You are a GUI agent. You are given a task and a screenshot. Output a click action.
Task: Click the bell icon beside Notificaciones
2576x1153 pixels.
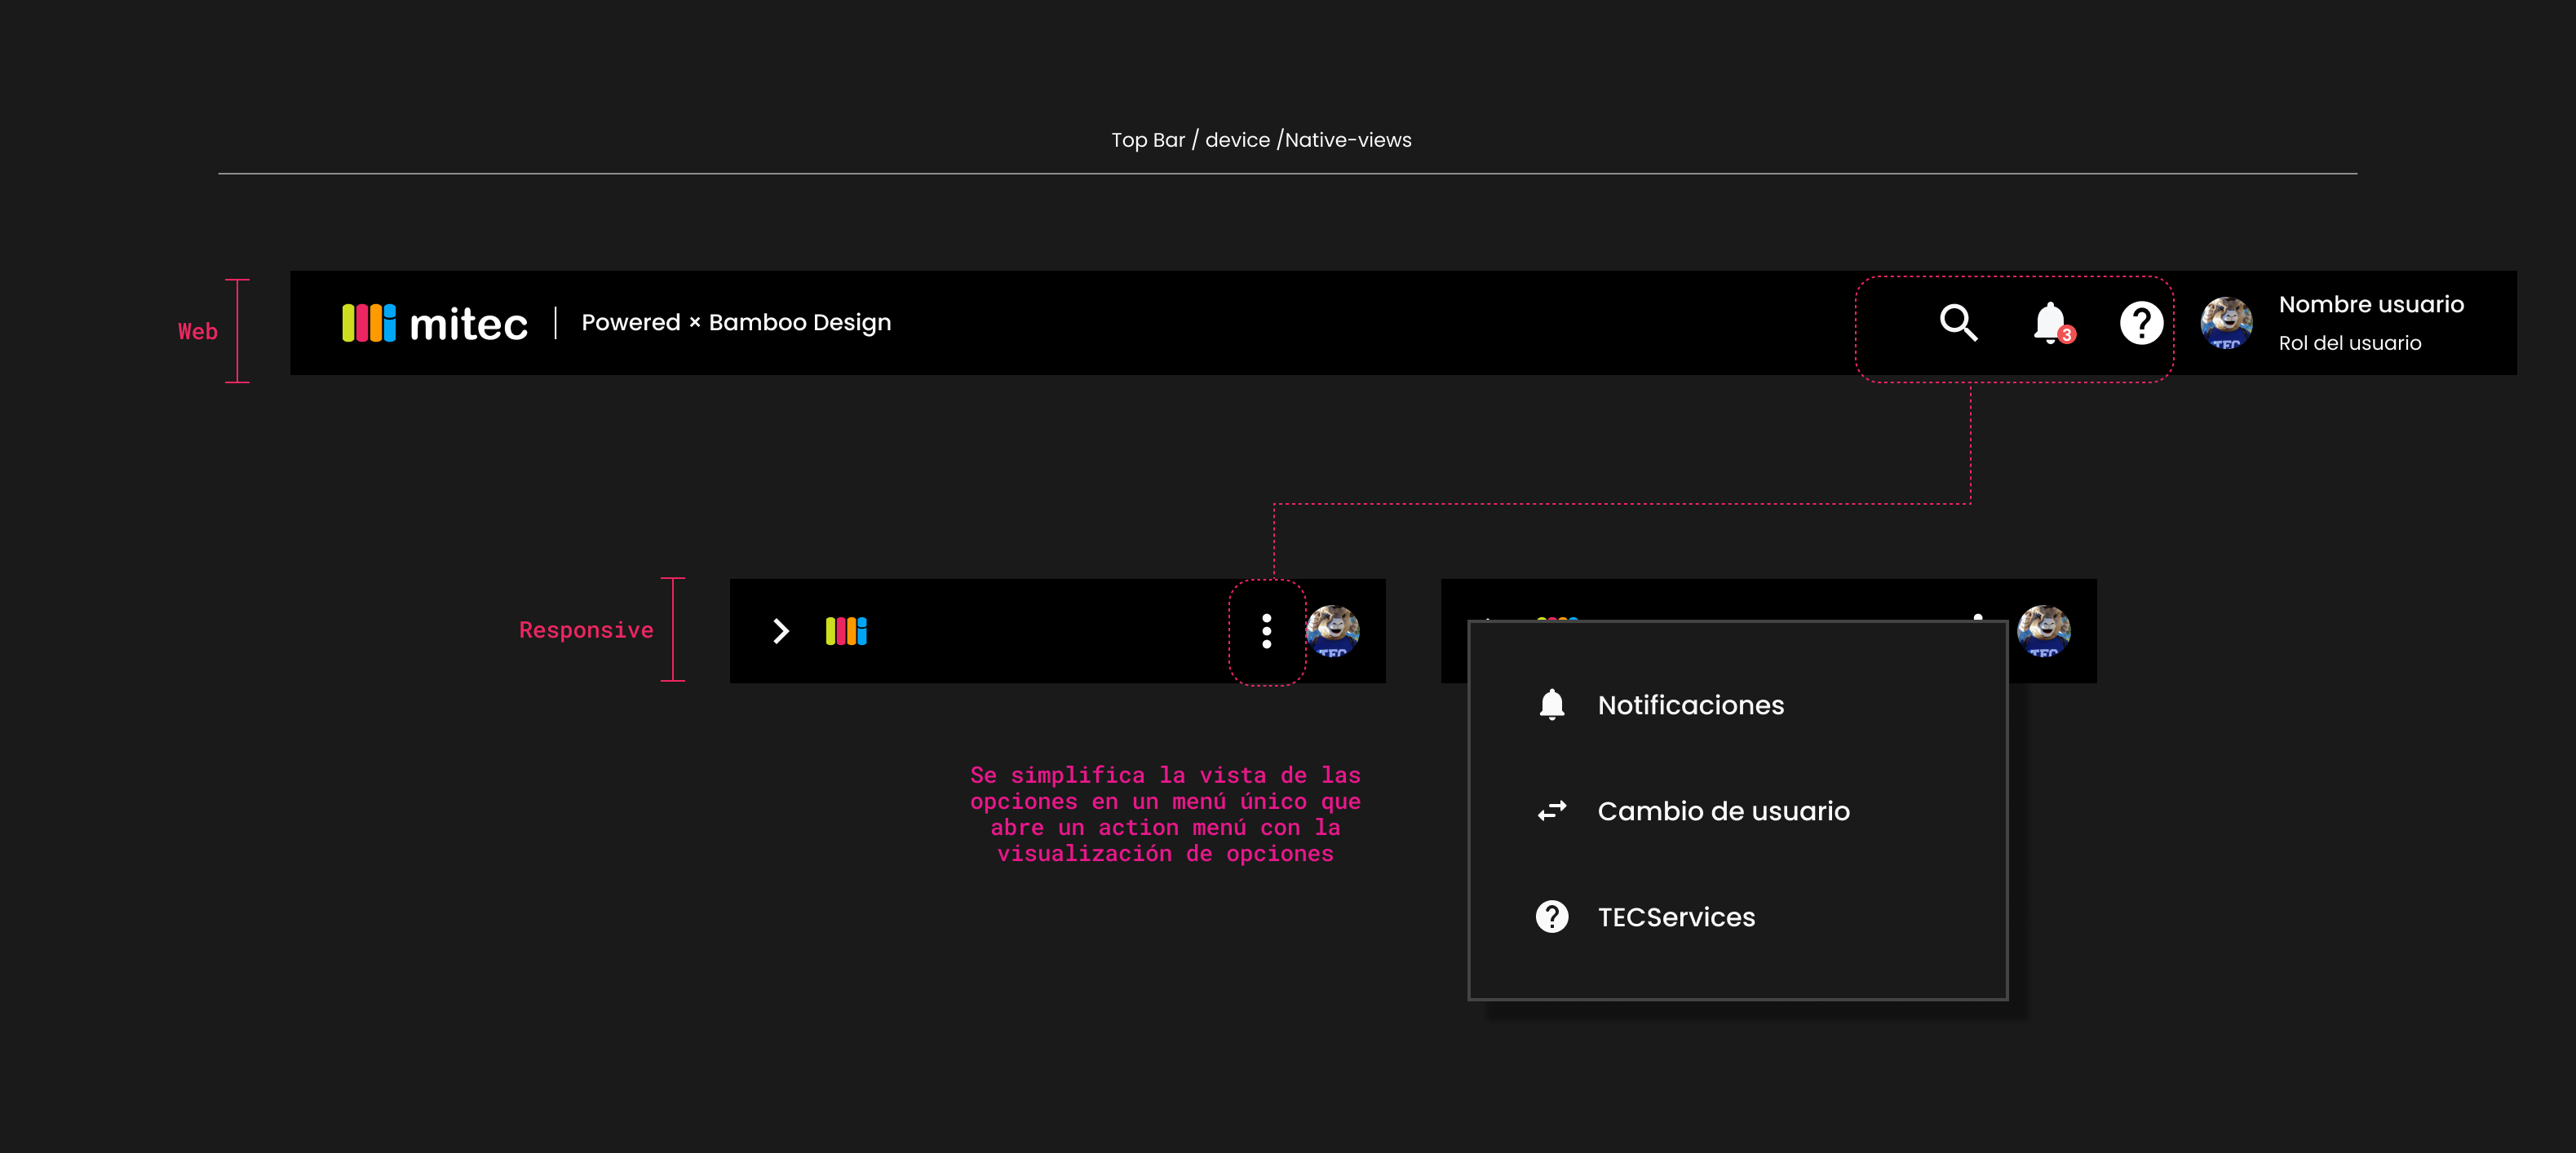click(x=1552, y=705)
